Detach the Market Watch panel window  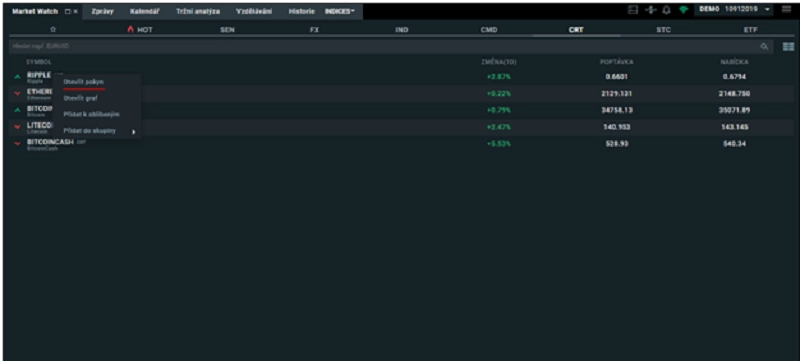68,11
